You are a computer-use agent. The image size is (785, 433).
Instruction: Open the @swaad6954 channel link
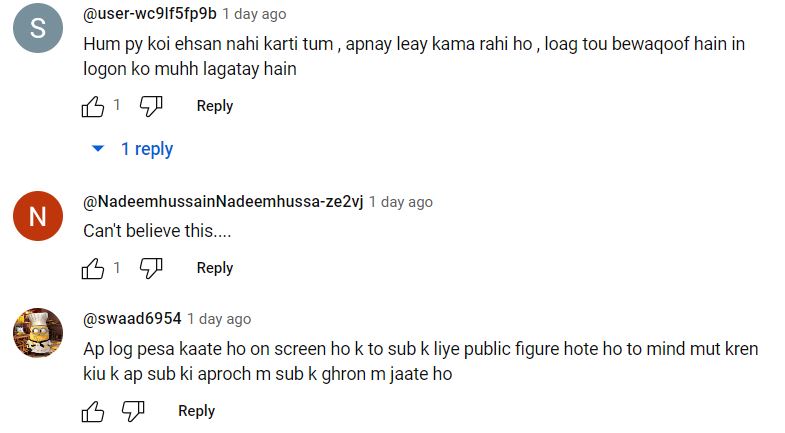[x=132, y=319]
